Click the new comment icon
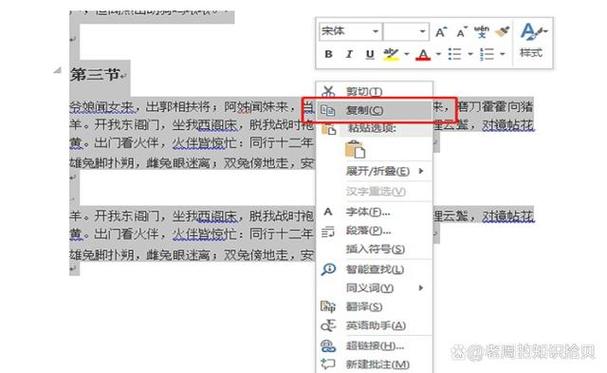 pos(328,364)
